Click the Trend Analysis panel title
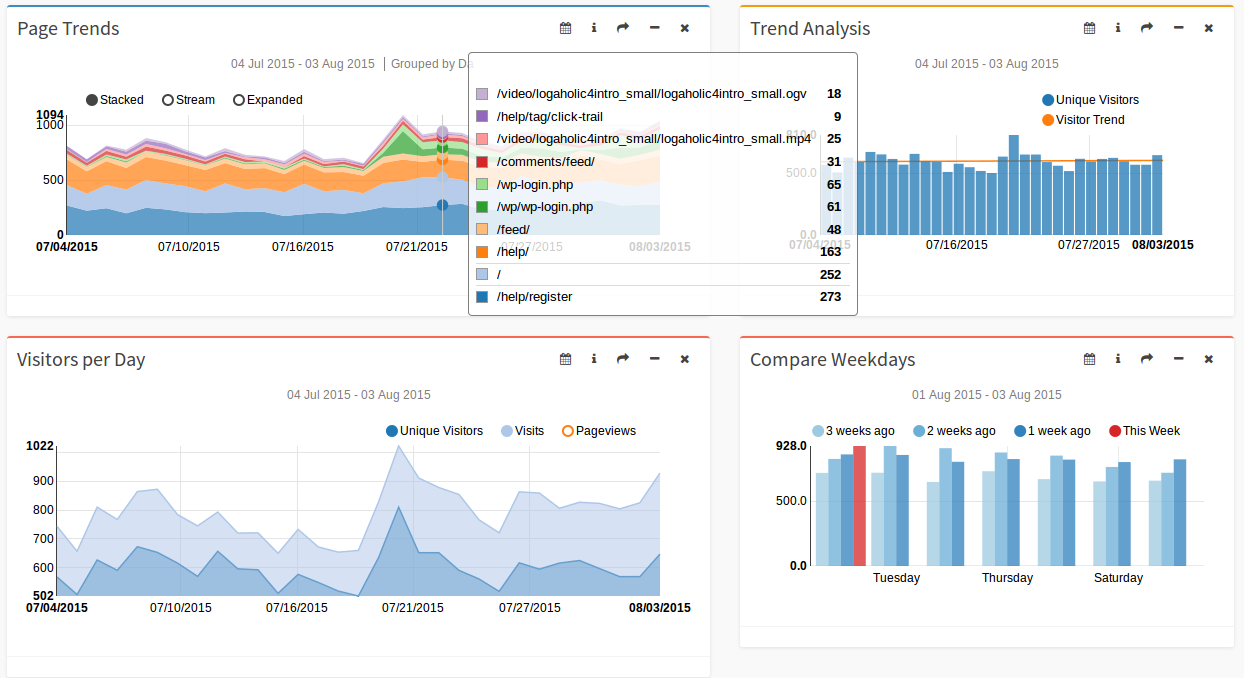1244x678 pixels. click(x=810, y=29)
